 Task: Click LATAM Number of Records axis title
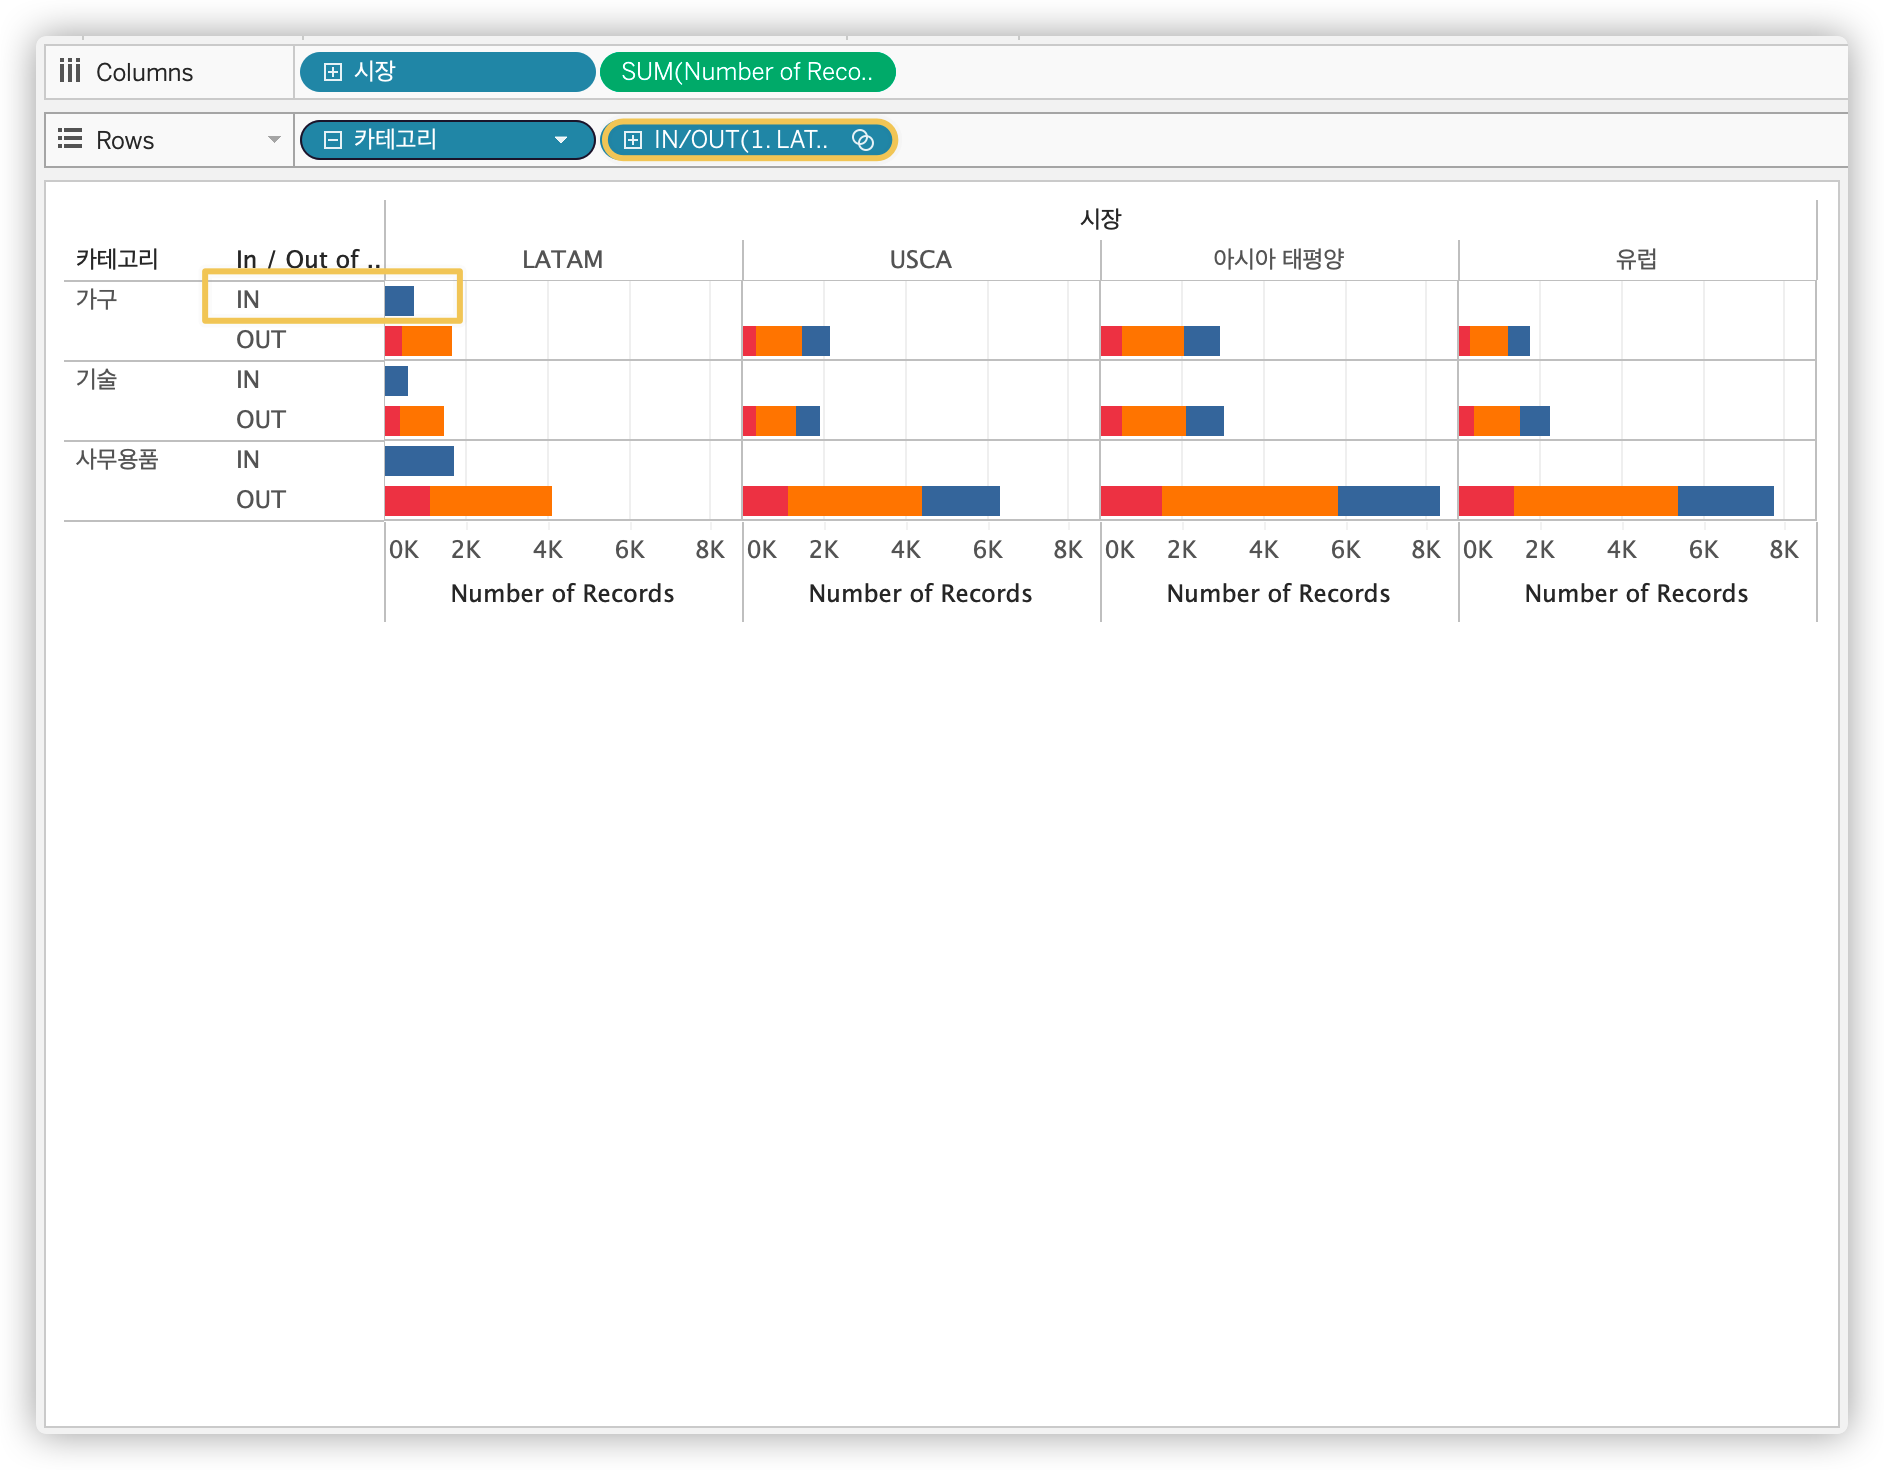pyautogui.click(x=563, y=593)
